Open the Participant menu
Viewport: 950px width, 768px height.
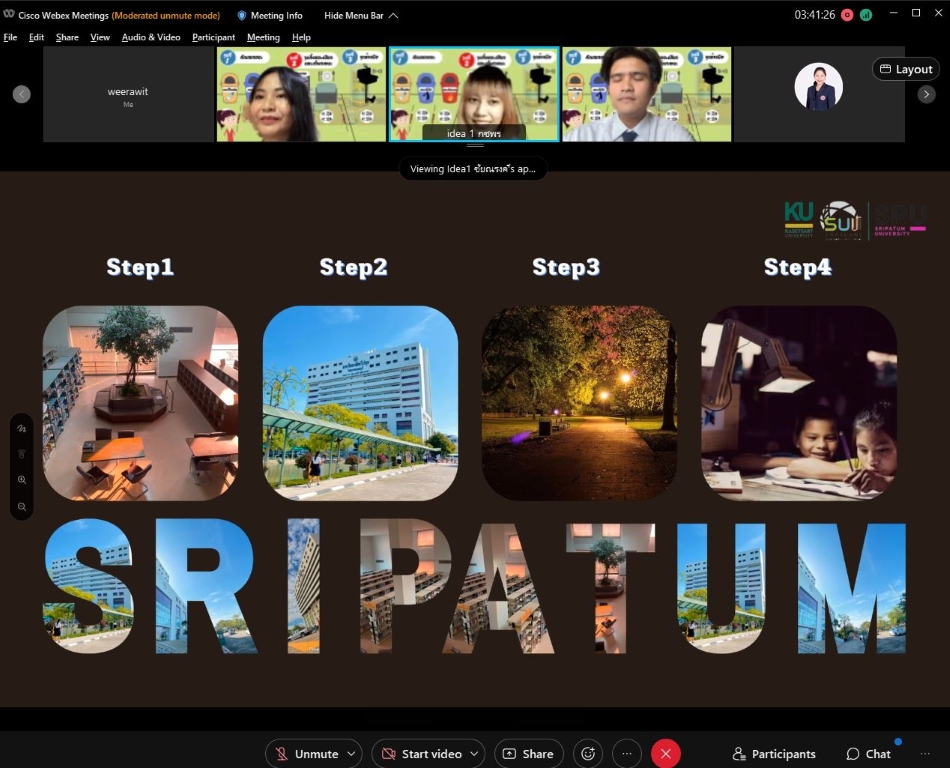point(213,38)
